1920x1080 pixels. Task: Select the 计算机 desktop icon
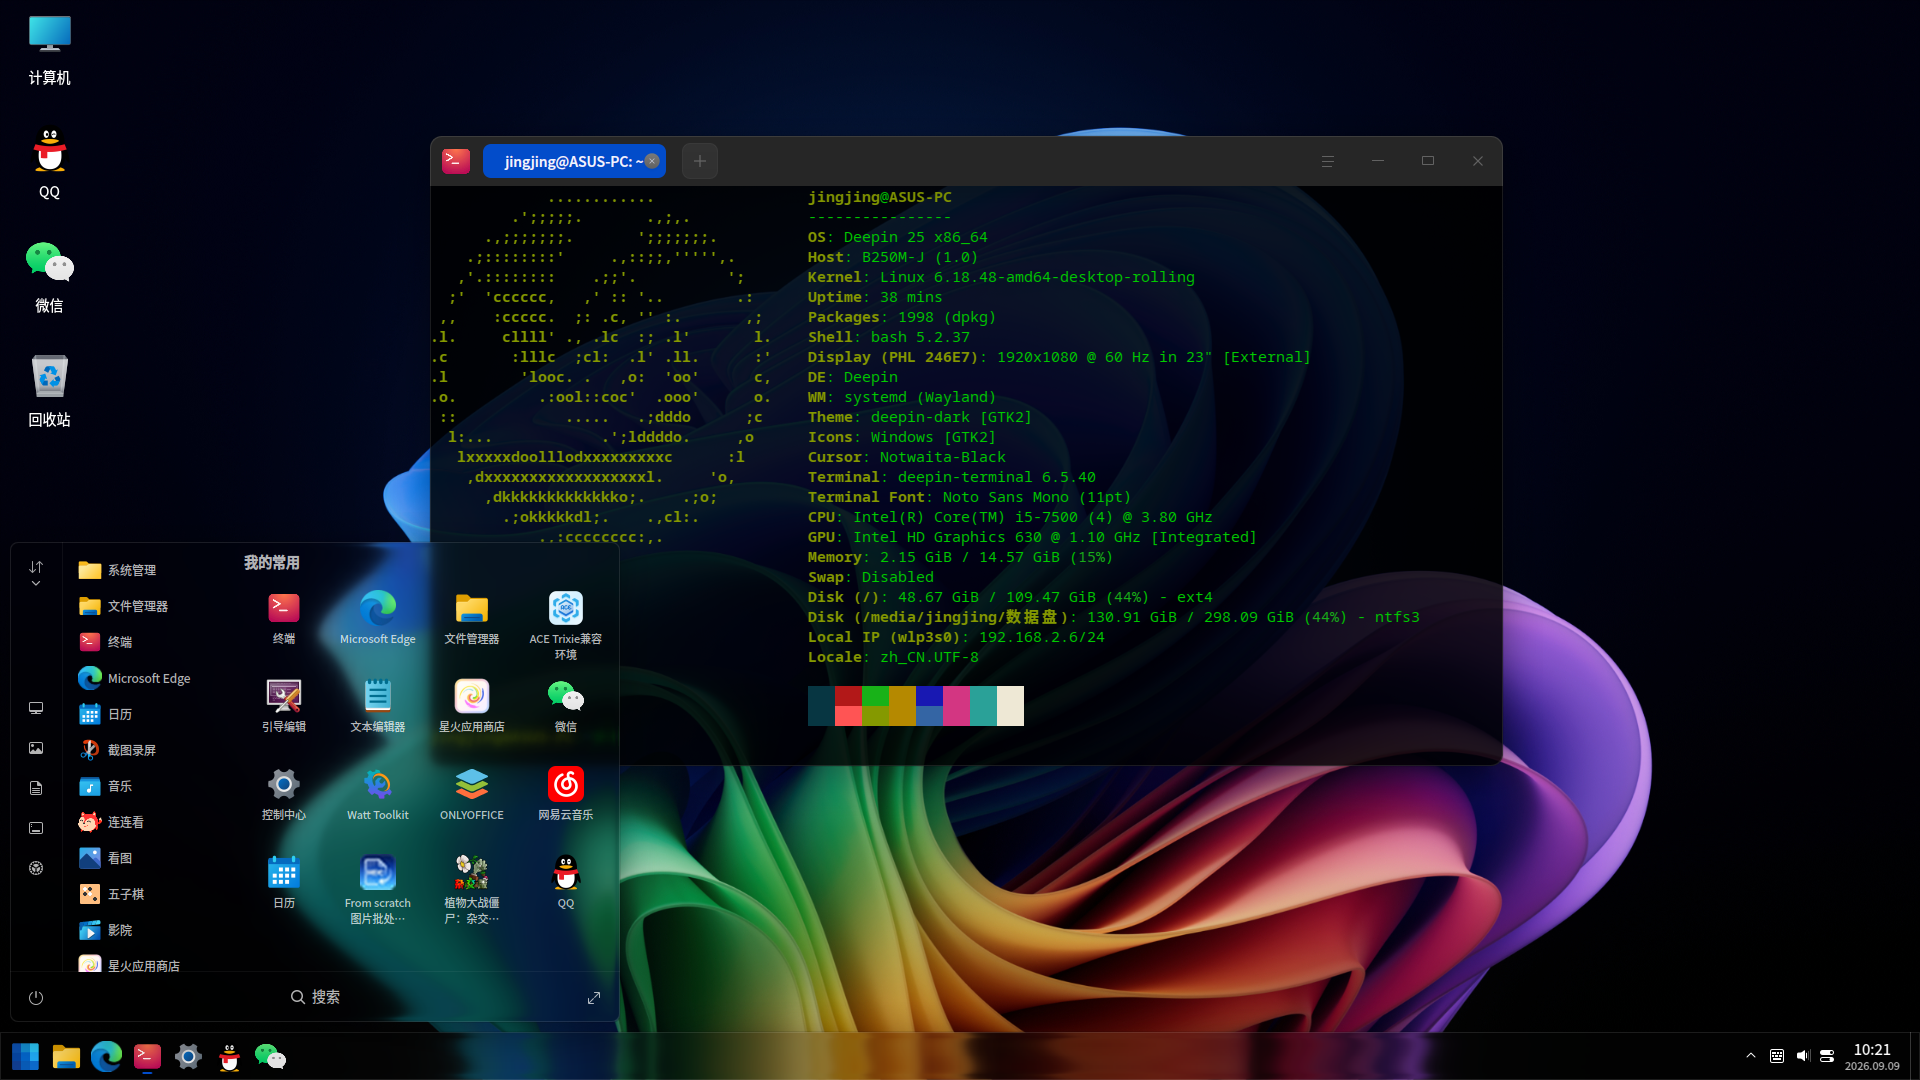click(x=49, y=50)
